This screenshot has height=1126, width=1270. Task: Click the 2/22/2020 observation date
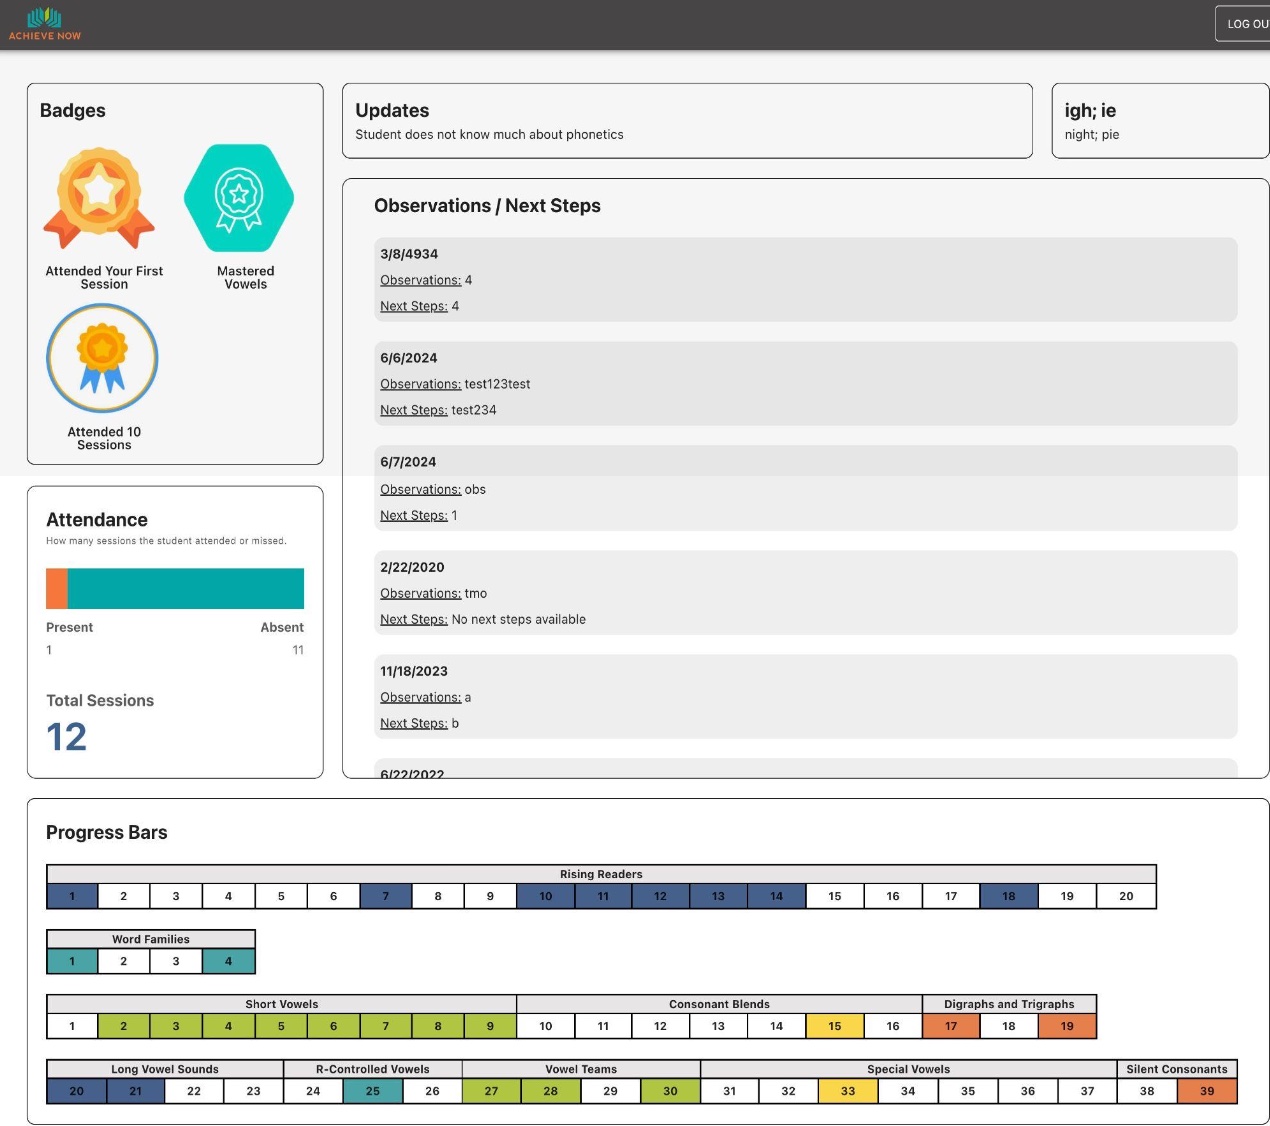click(x=412, y=567)
